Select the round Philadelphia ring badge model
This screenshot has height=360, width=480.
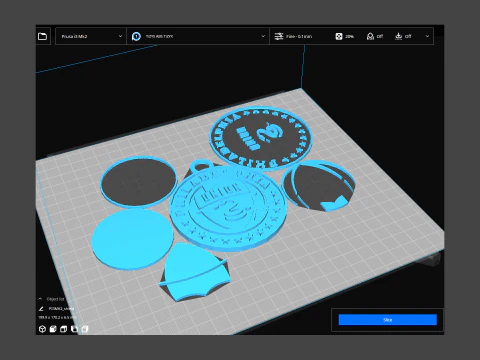point(261,137)
